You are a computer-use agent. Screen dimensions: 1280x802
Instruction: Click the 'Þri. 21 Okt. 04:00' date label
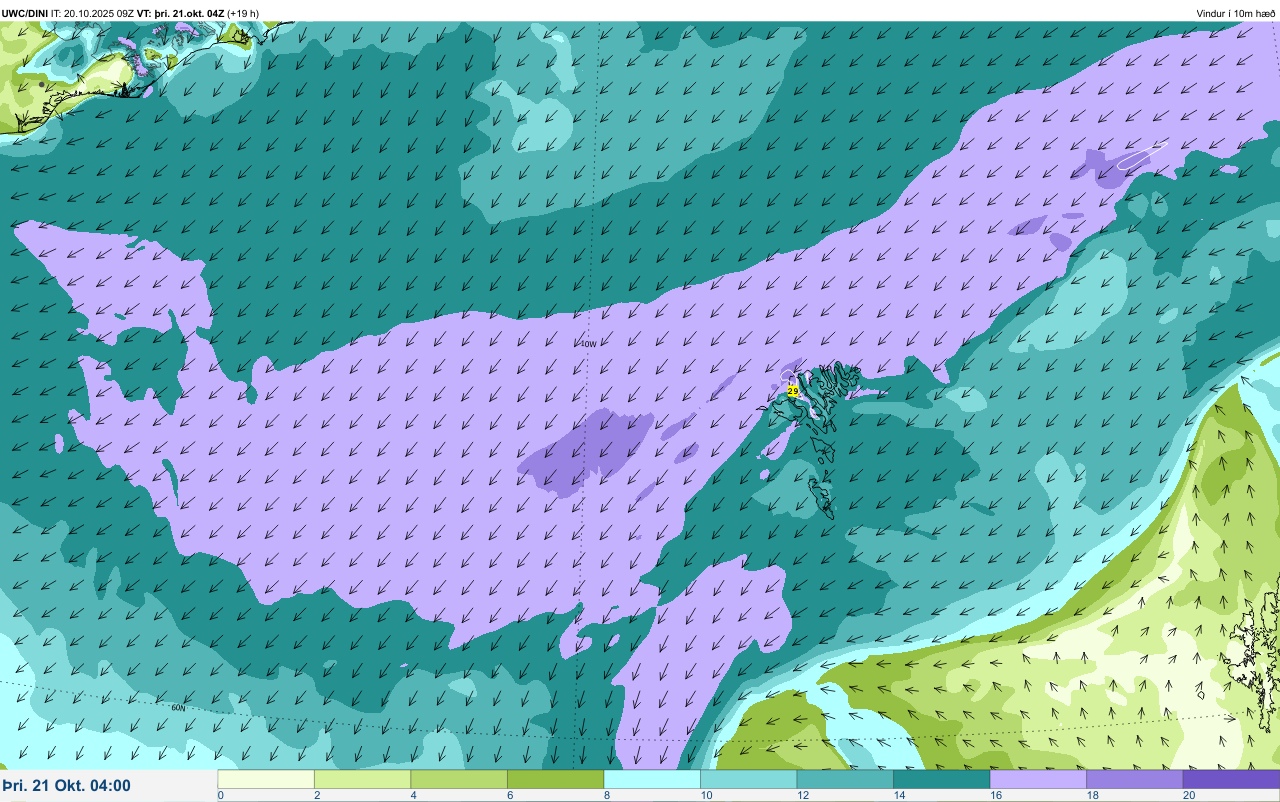pos(66,785)
